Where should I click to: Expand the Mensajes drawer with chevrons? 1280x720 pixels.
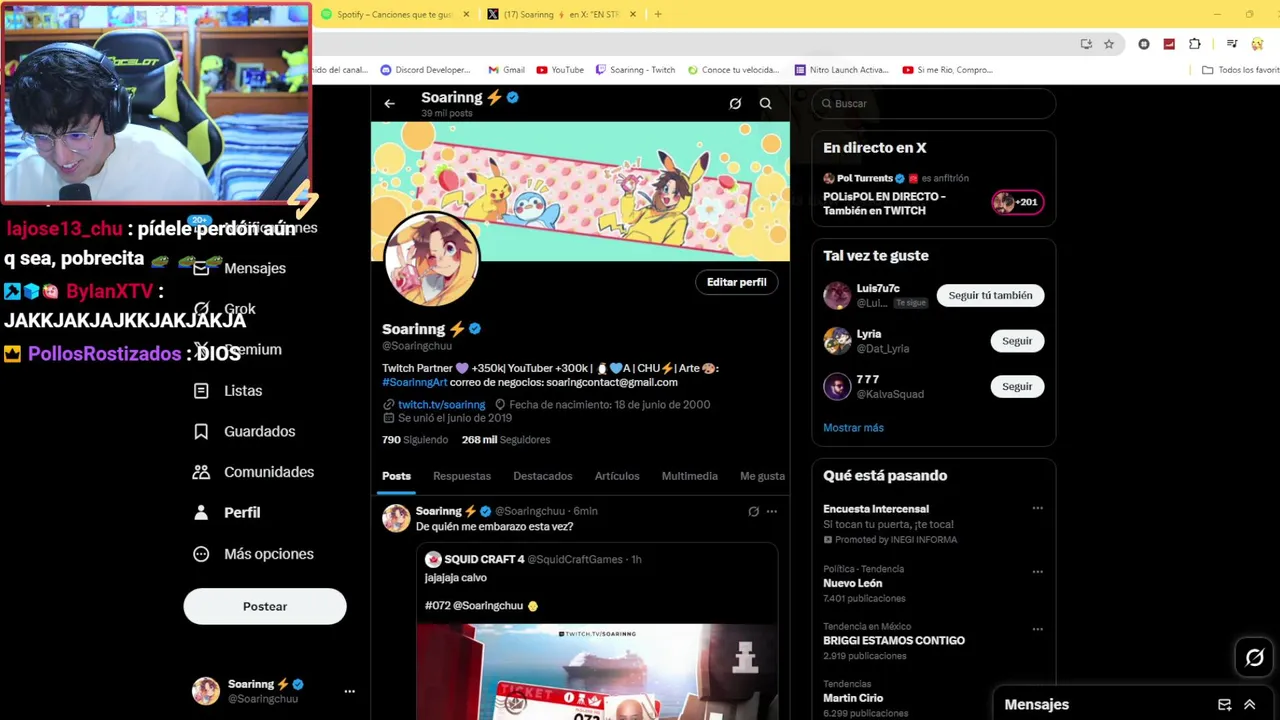click(x=1249, y=704)
